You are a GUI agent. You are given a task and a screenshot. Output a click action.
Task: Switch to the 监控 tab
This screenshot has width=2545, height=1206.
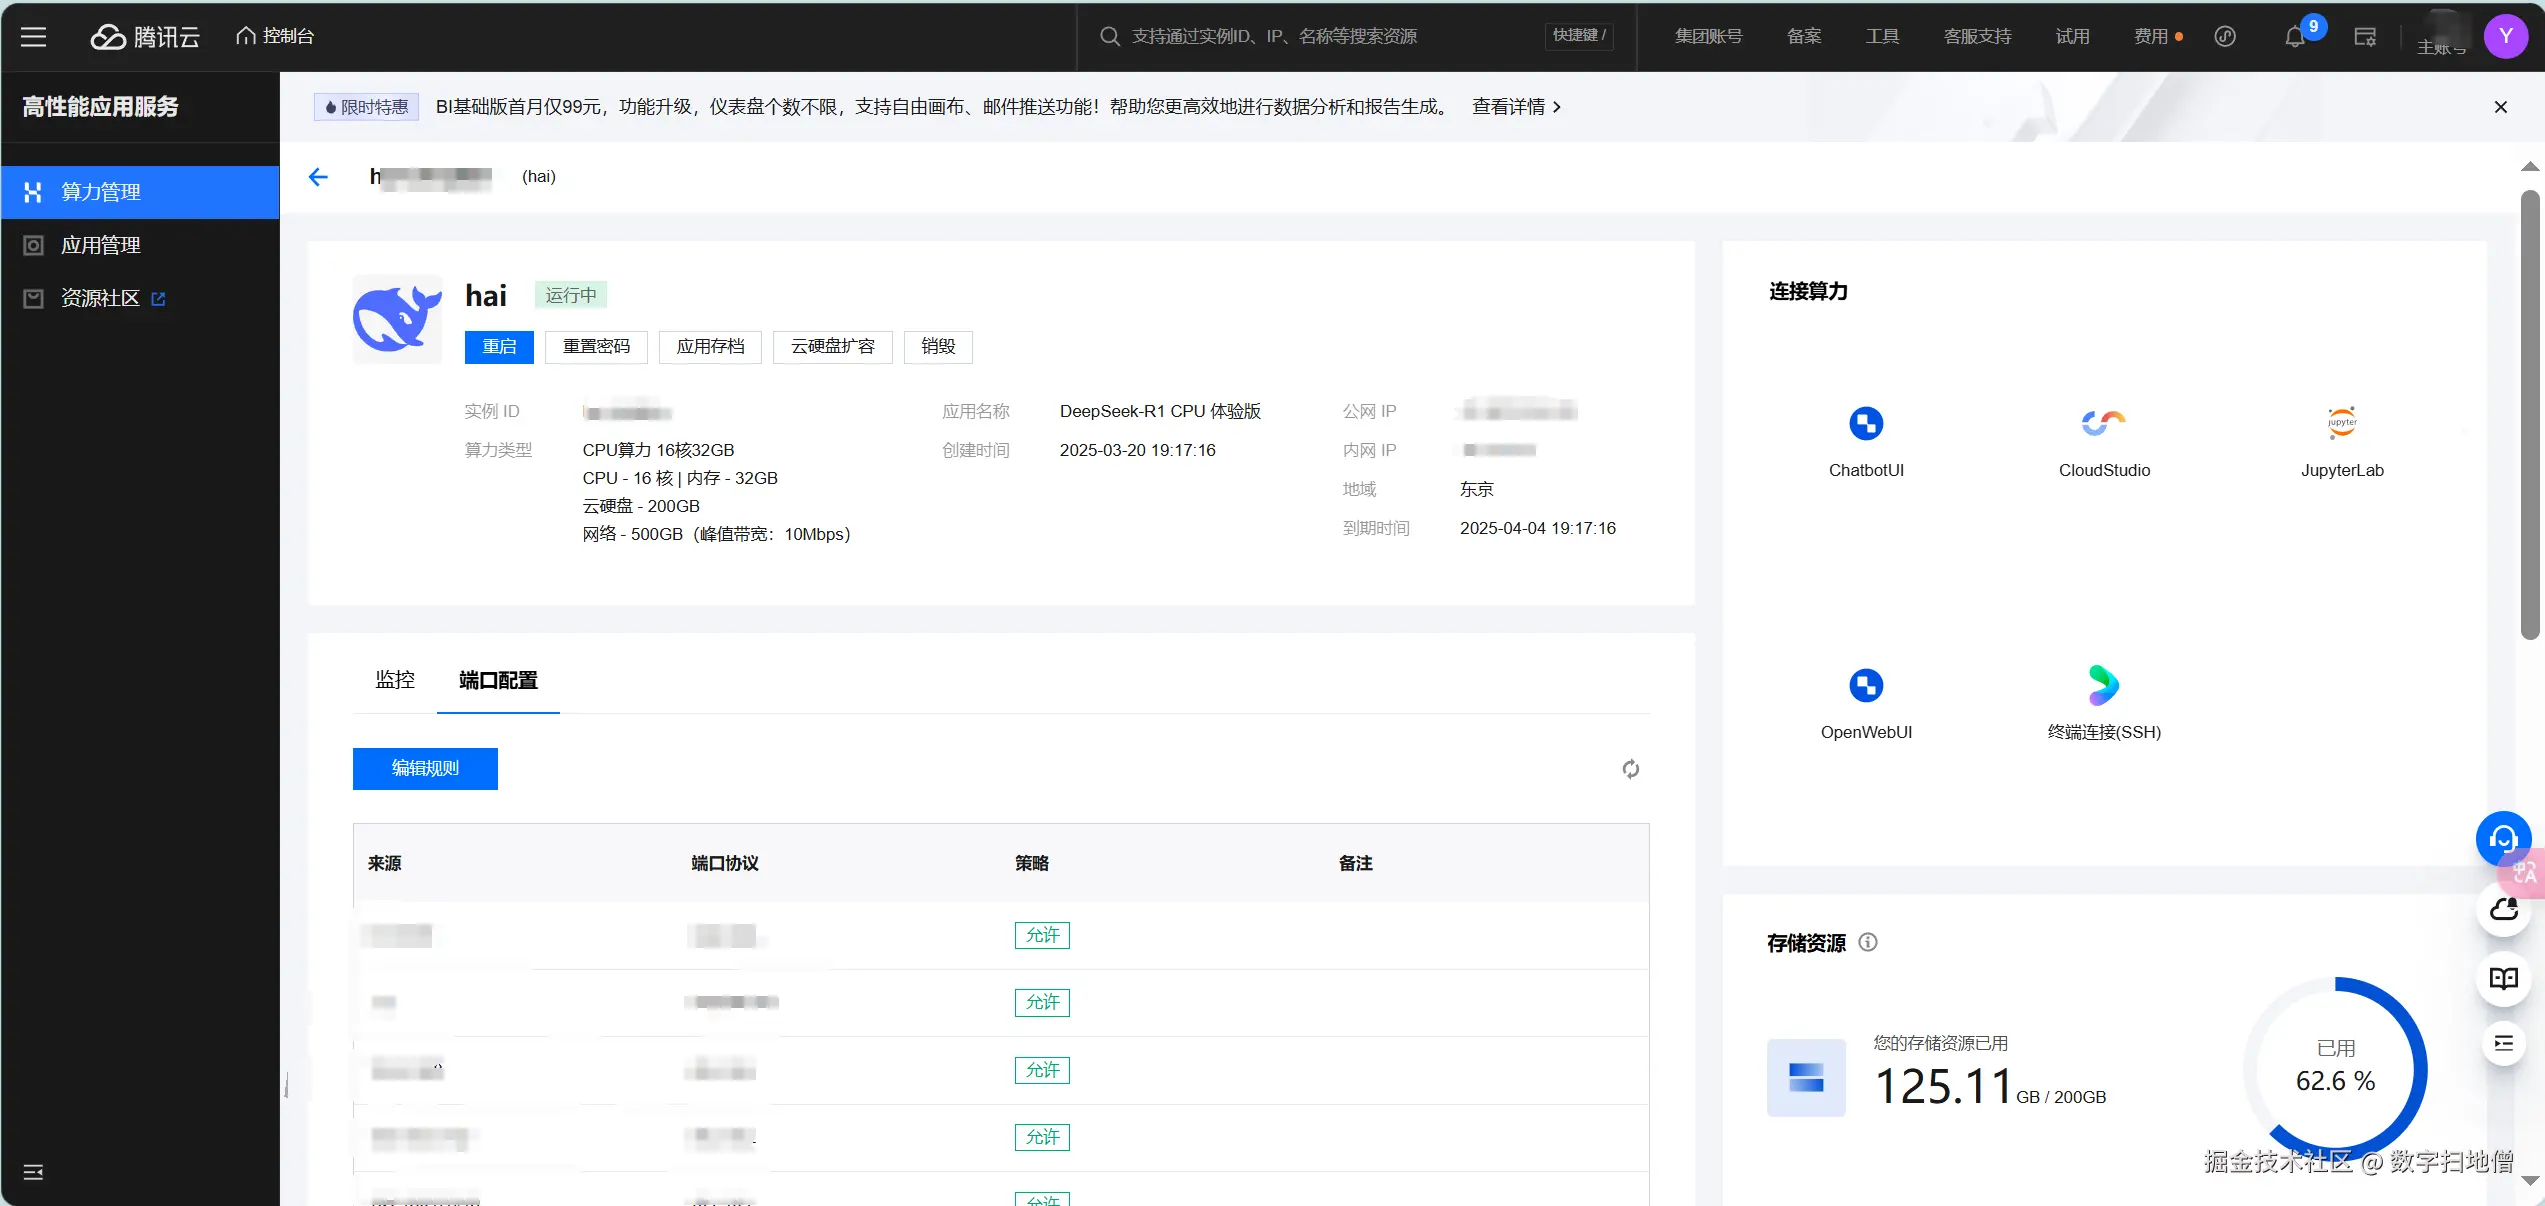(x=394, y=680)
